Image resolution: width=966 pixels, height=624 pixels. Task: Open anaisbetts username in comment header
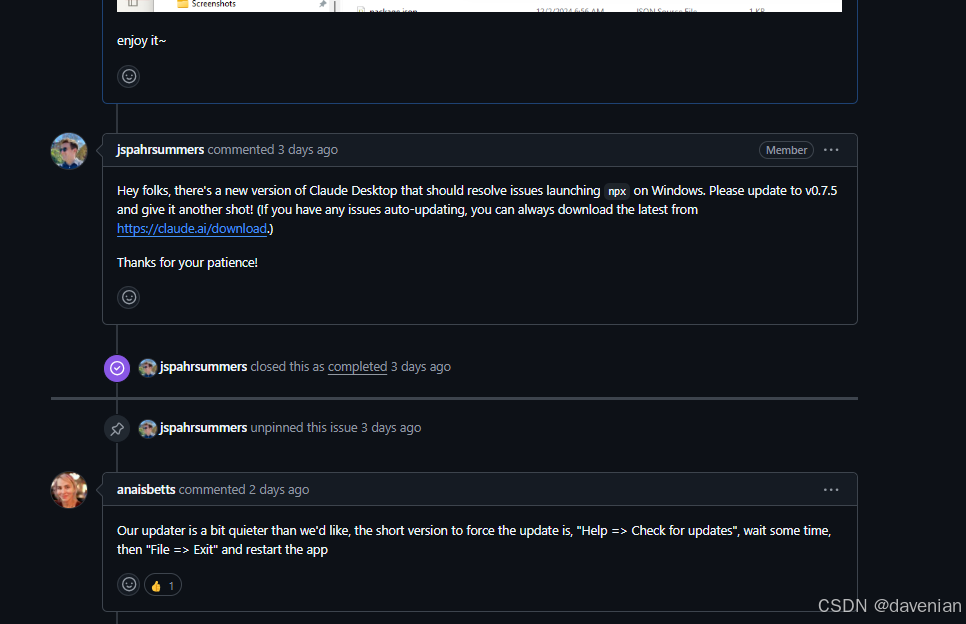pyautogui.click(x=146, y=490)
